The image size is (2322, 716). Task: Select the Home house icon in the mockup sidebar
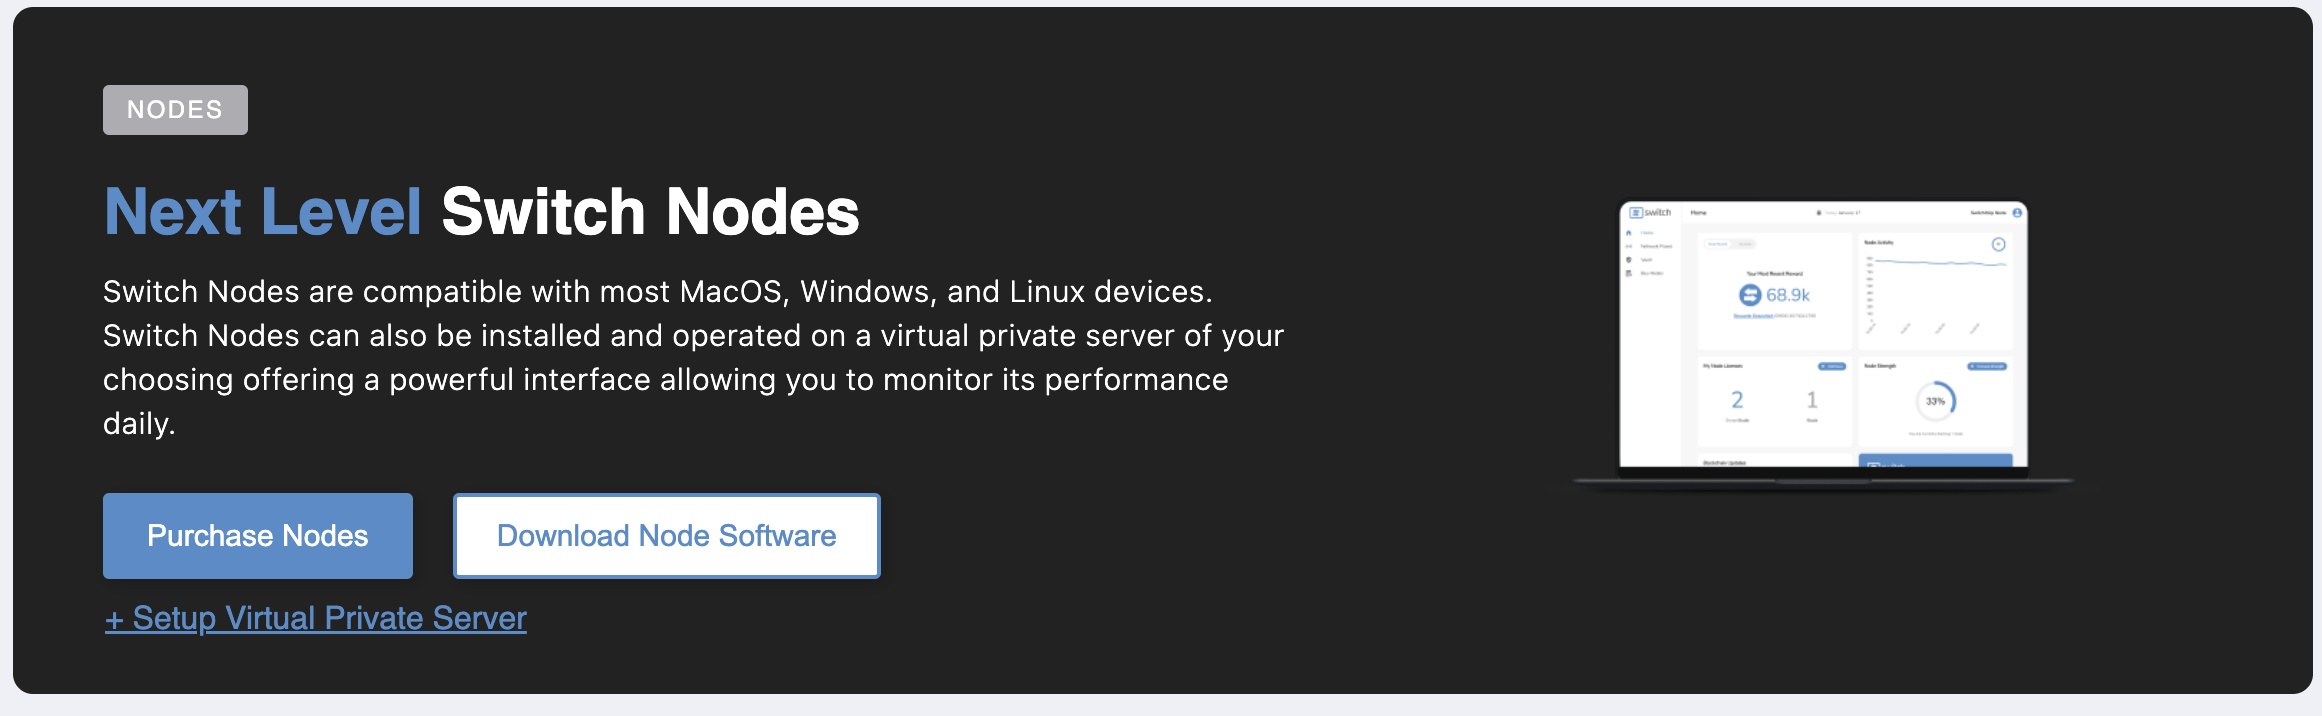[1628, 233]
